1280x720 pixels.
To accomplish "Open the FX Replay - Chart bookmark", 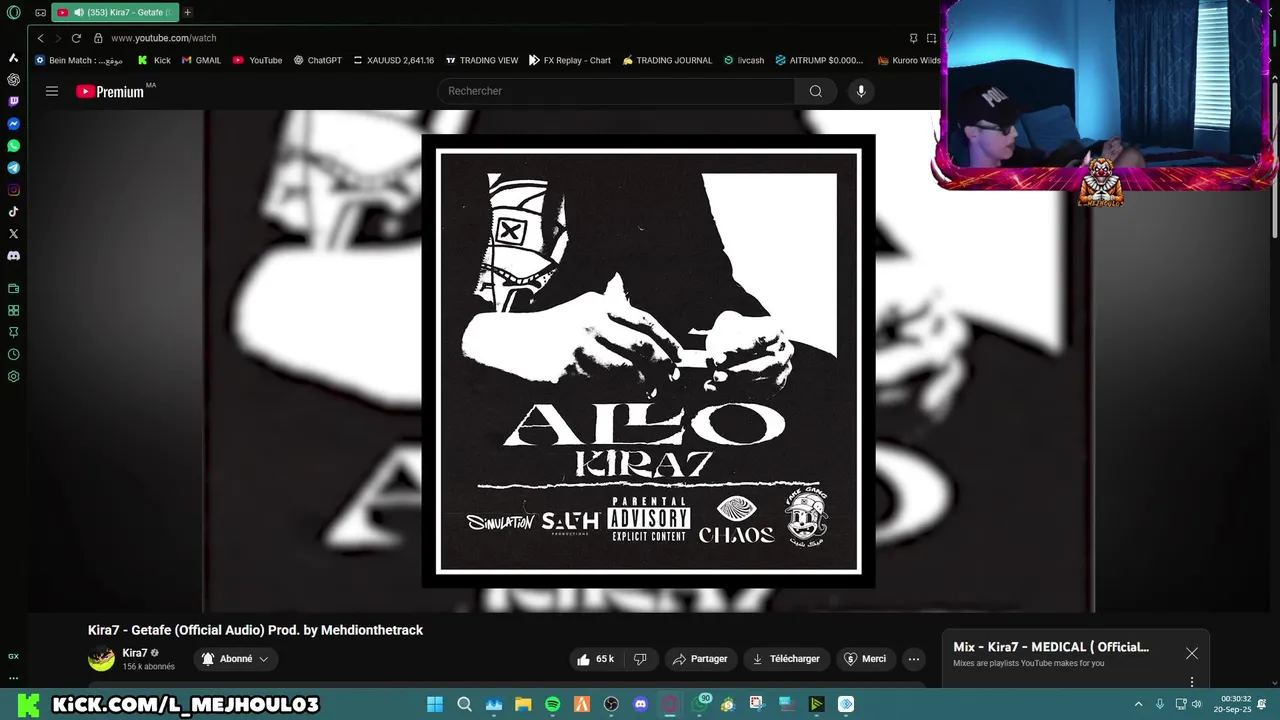I will pyautogui.click(x=570, y=60).
